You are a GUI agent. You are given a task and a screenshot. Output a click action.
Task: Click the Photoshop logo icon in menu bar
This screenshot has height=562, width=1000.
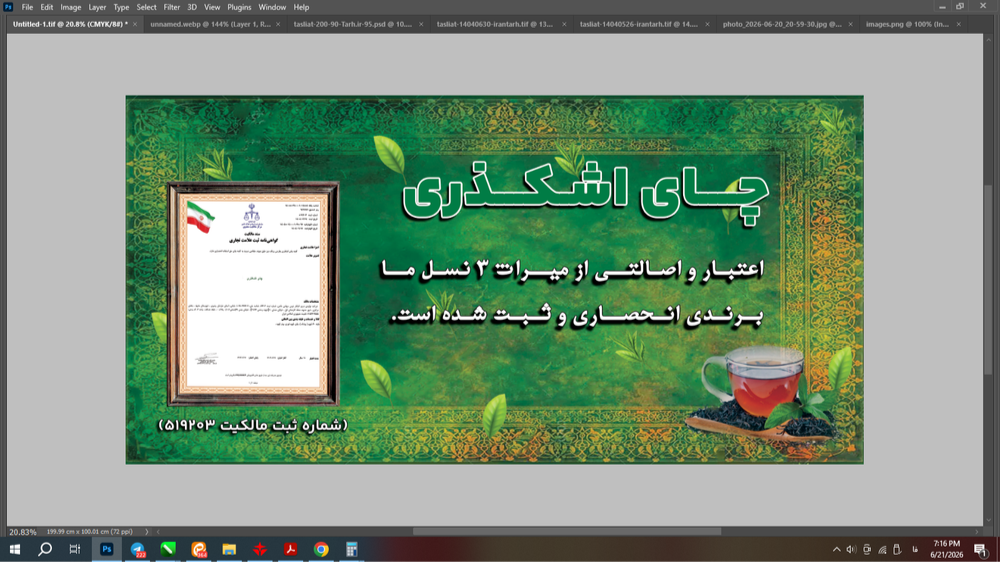[x=8, y=7]
